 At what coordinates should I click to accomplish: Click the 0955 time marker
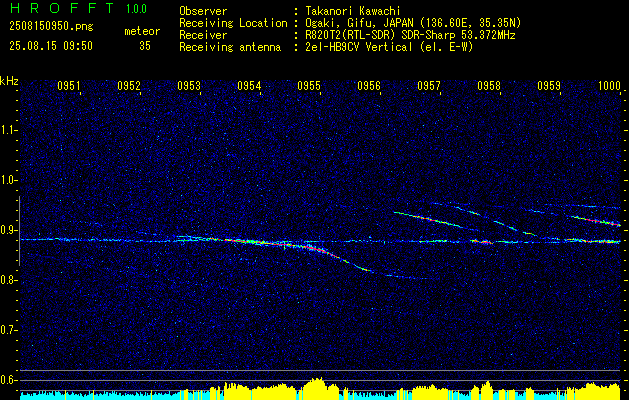(x=309, y=86)
